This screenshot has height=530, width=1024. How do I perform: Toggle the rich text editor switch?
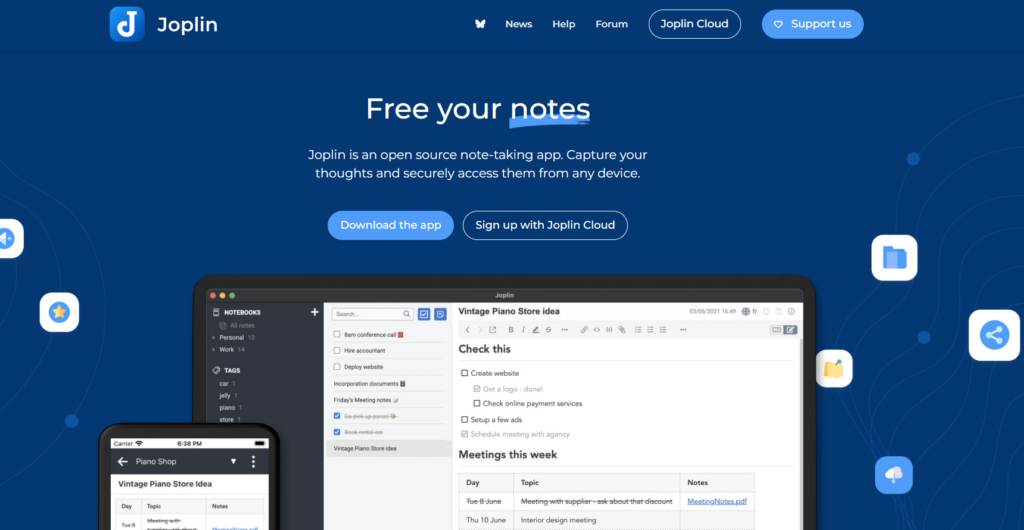pyautogui.click(x=784, y=329)
